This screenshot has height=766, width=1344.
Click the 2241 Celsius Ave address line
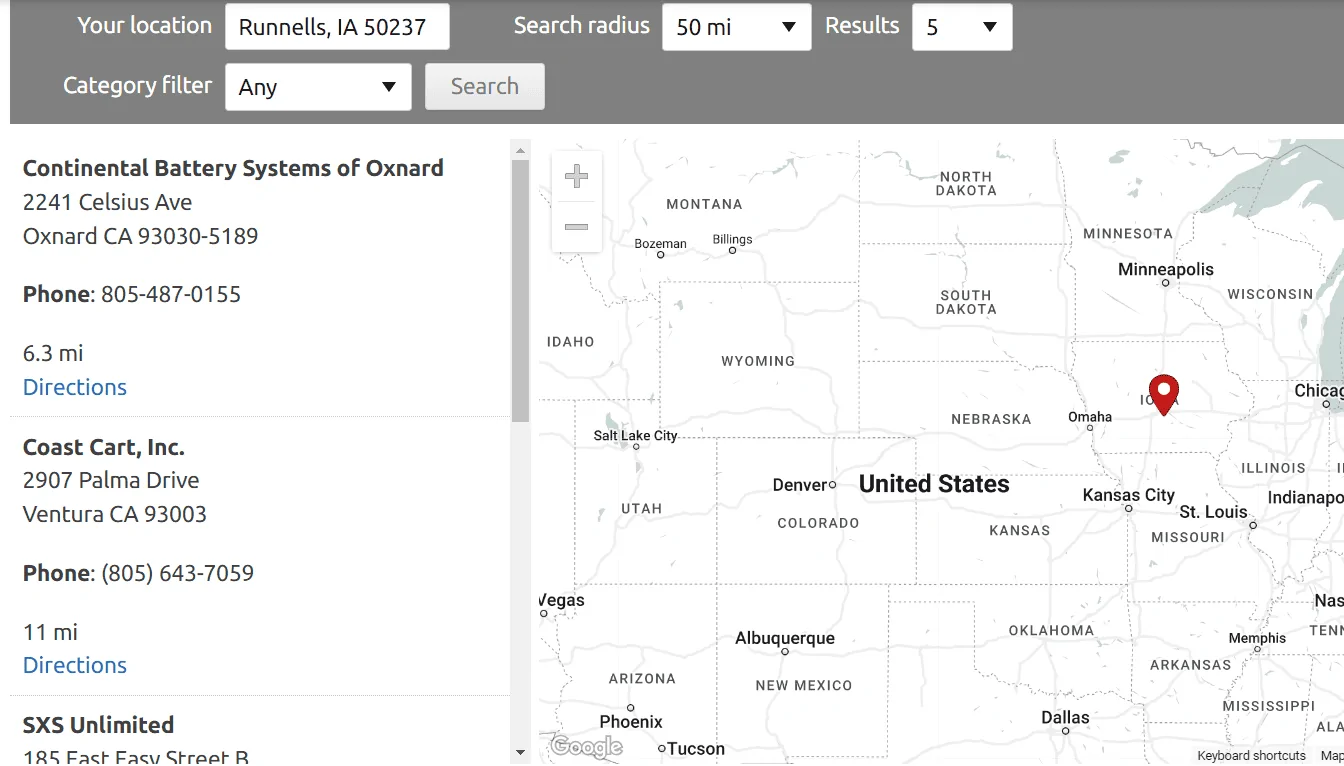(x=107, y=202)
